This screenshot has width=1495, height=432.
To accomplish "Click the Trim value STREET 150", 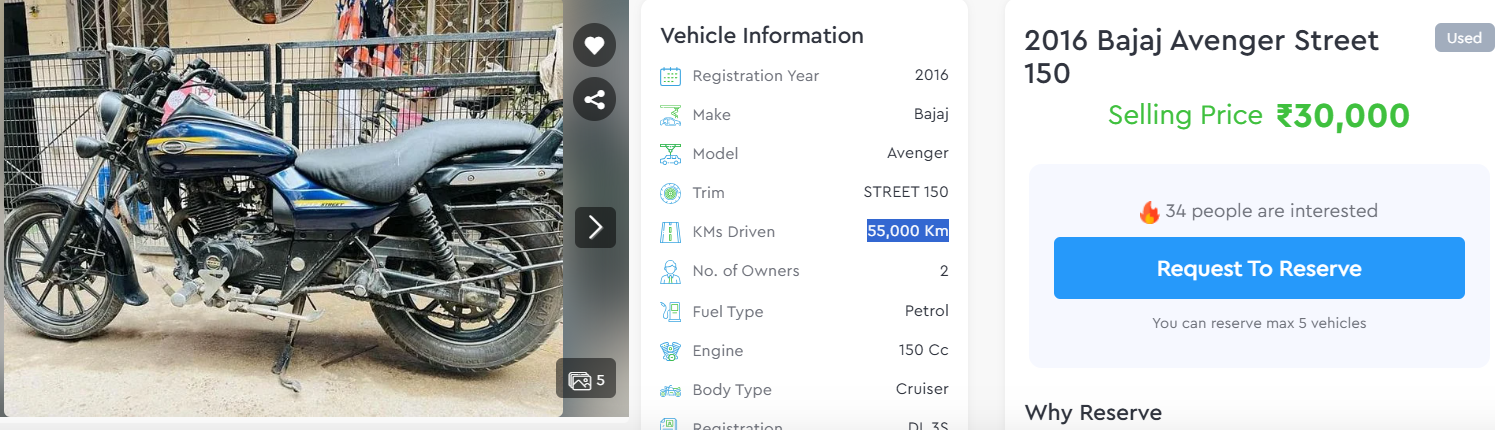I will pos(906,192).
